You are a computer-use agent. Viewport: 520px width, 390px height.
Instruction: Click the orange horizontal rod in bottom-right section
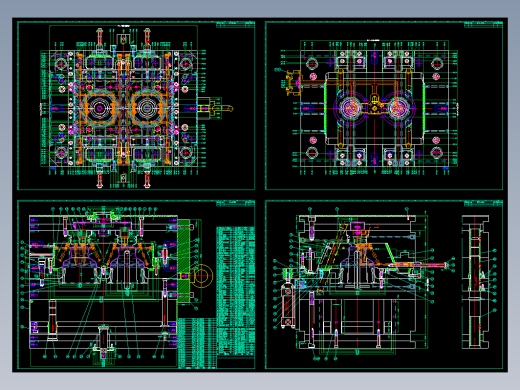click(418, 265)
